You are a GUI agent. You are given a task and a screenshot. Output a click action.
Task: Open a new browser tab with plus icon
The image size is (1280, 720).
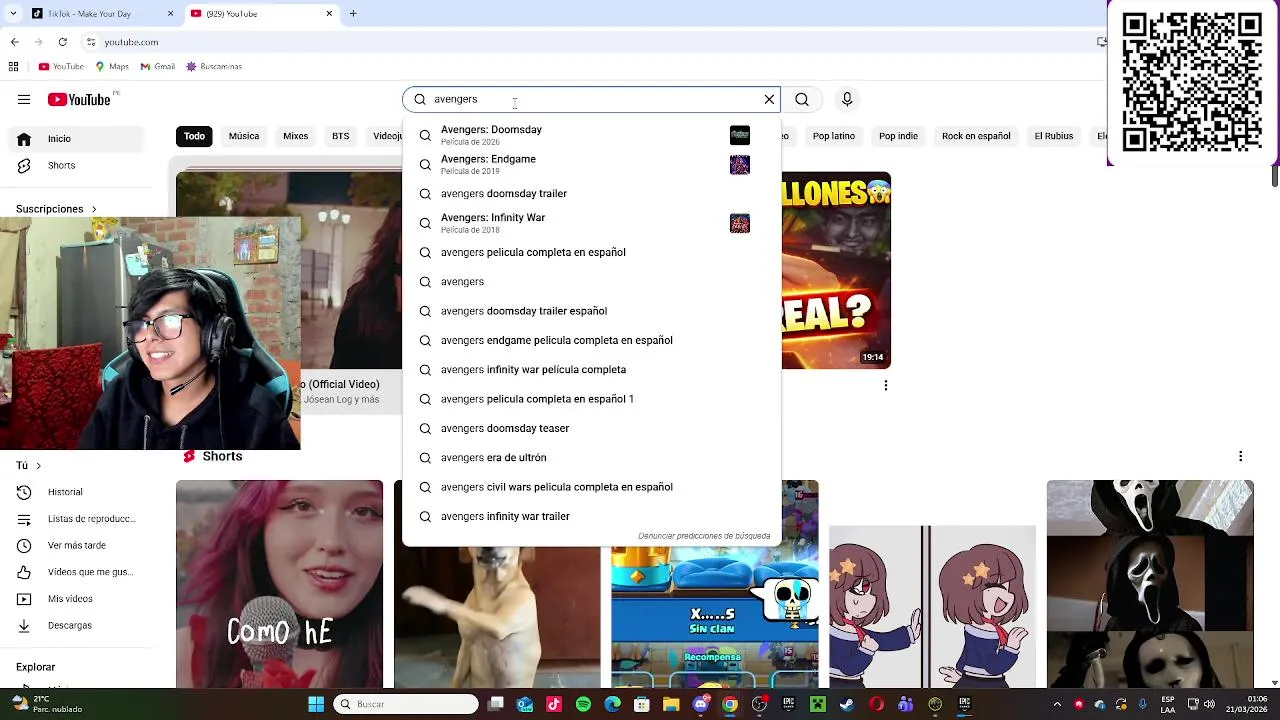[353, 14]
